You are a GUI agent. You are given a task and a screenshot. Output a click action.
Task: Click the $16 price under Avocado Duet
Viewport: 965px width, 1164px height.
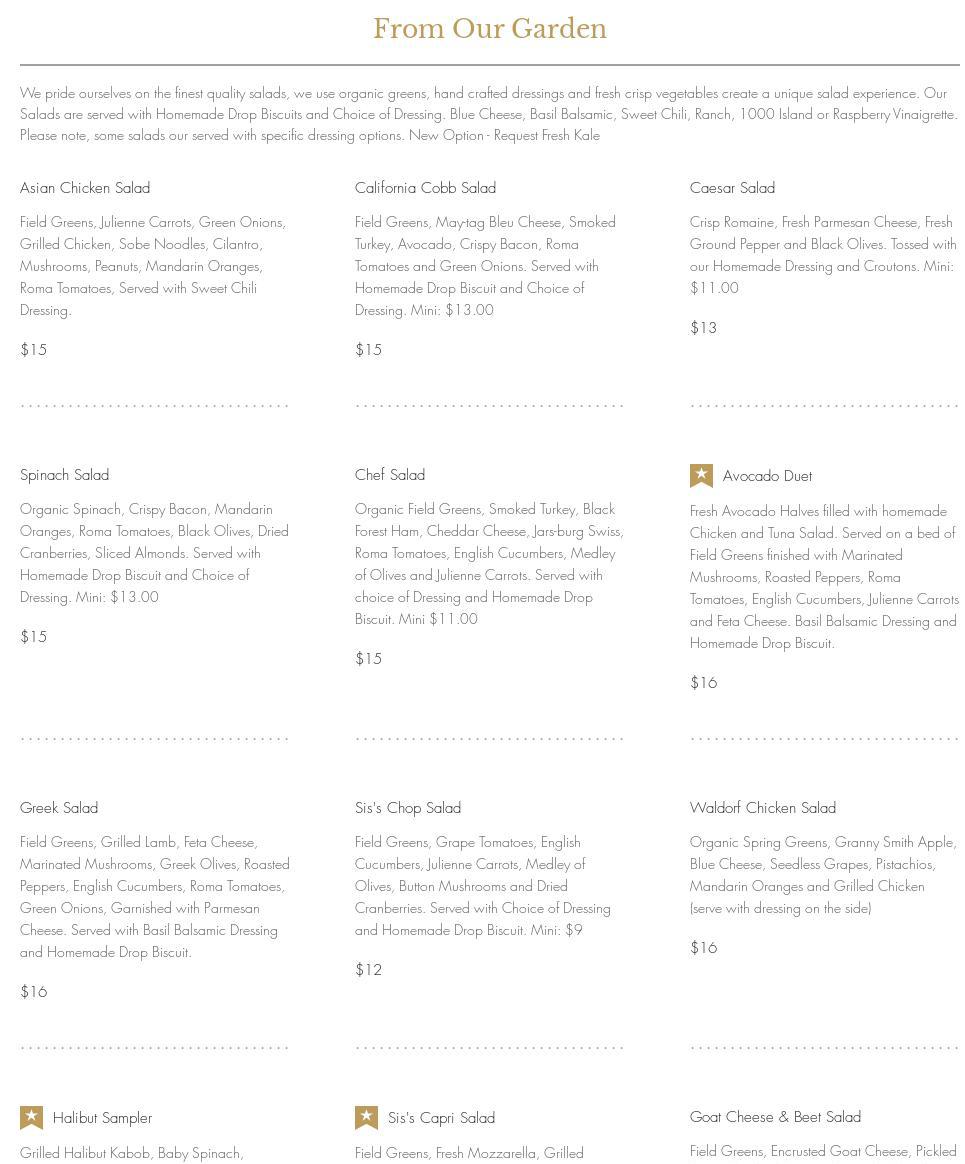tap(703, 682)
